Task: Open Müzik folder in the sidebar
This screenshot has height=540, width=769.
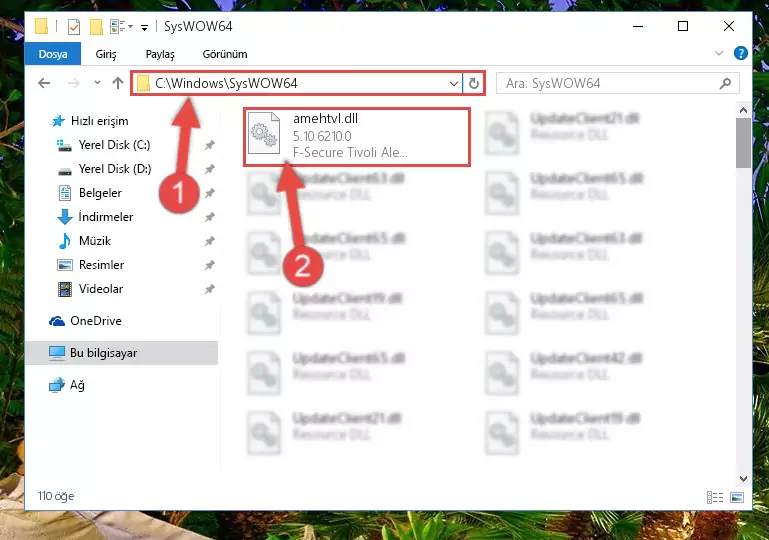Action: coord(95,241)
